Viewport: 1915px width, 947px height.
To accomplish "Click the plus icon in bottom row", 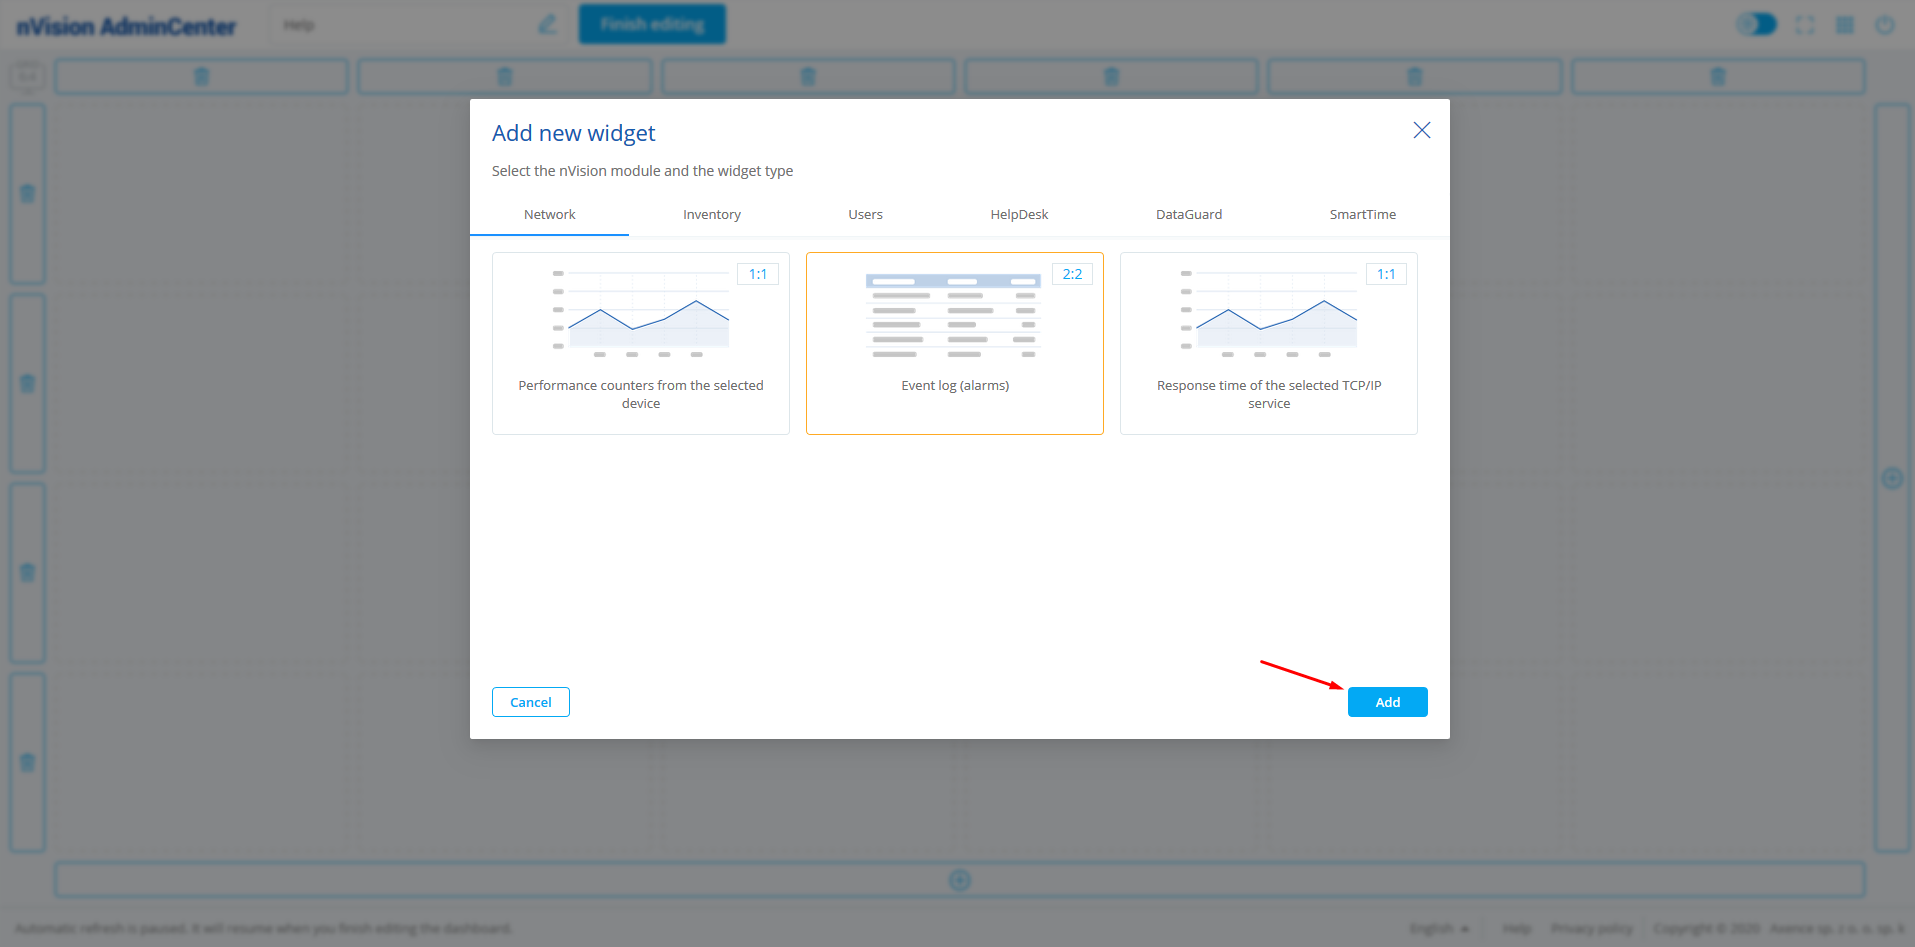I will point(960,880).
